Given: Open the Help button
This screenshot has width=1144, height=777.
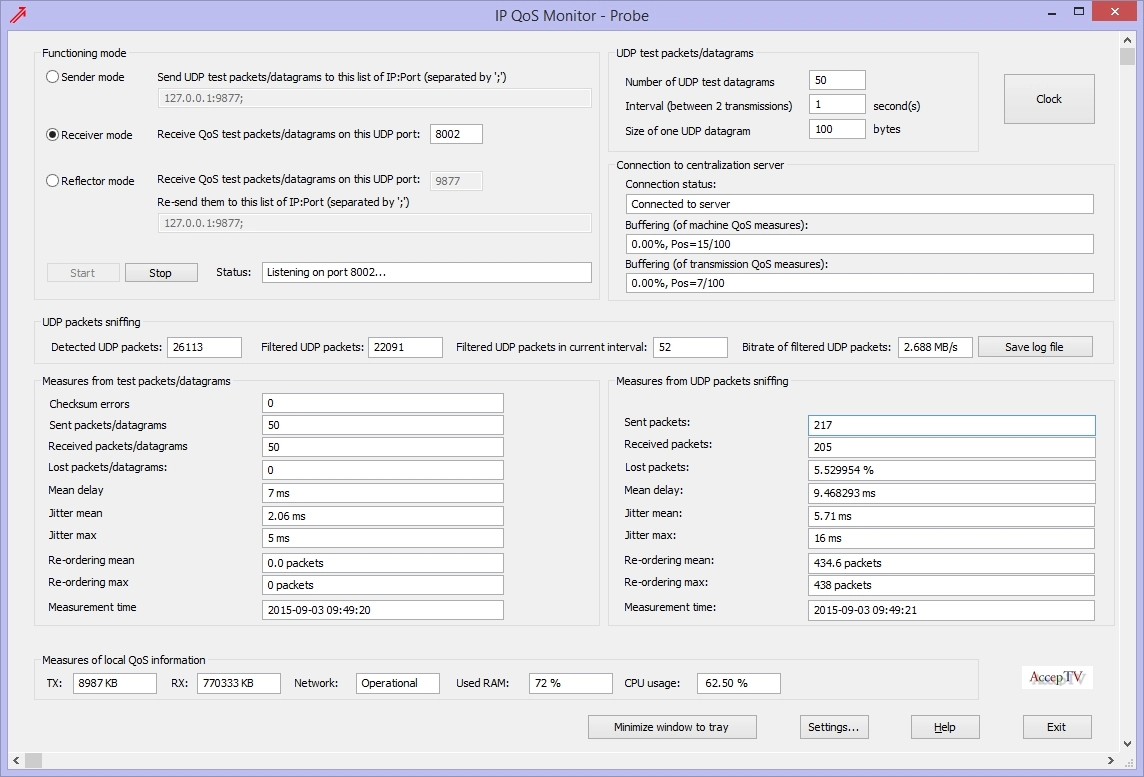Looking at the screenshot, I should point(945,727).
